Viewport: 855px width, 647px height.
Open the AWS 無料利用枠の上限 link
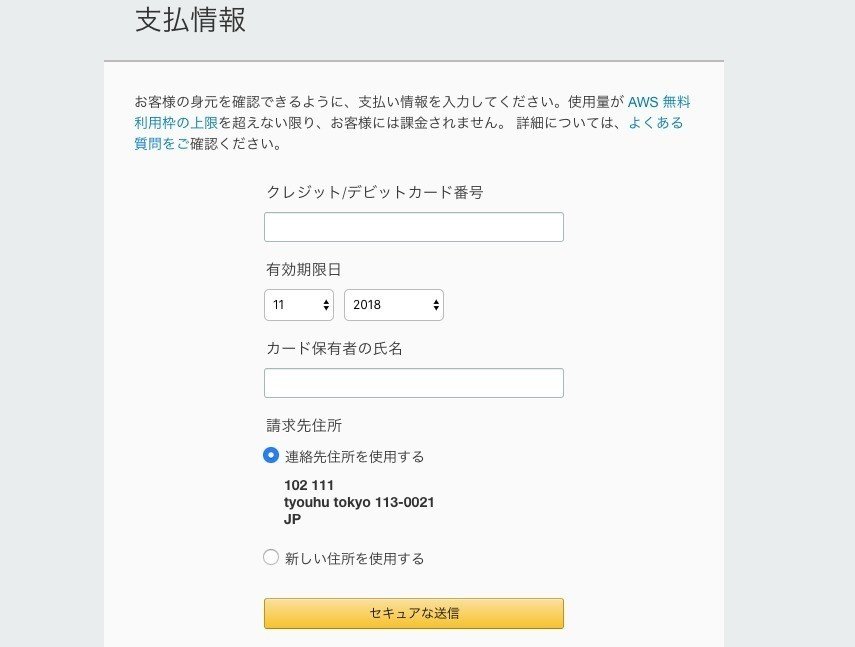coord(658,102)
